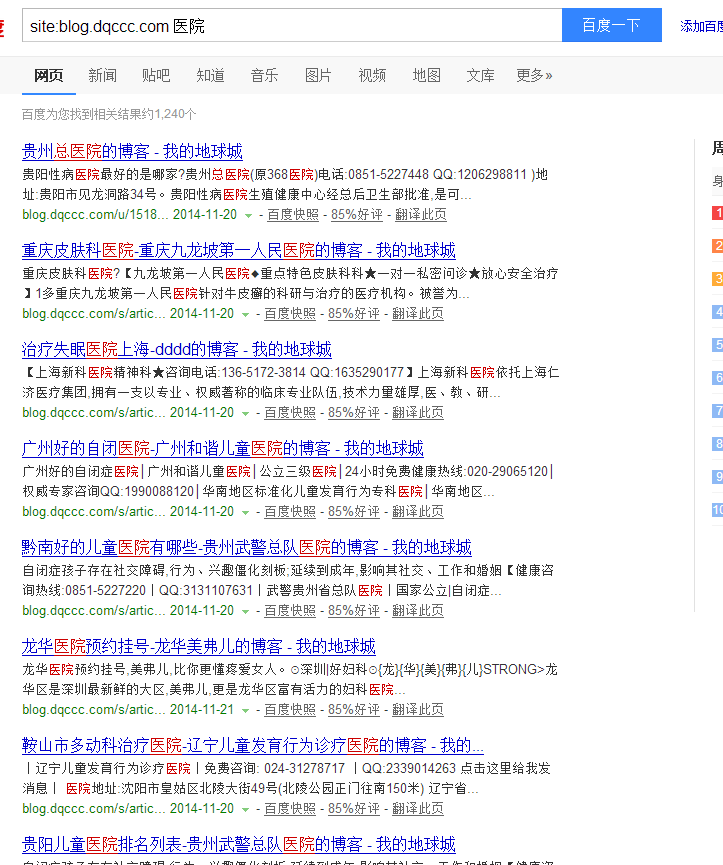Click 翻译此页 for 广州好的自闭医院 result
This screenshot has width=723, height=865.
pos(418,511)
